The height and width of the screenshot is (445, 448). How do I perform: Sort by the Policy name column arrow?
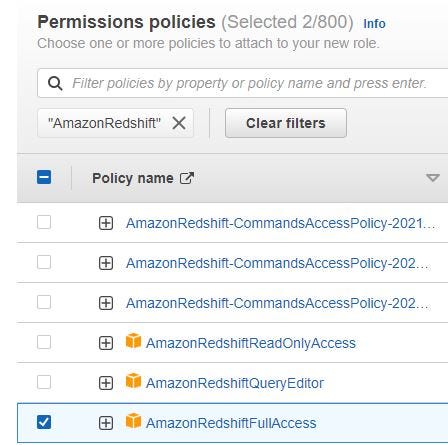pyautogui.click(x=433, y=178)
